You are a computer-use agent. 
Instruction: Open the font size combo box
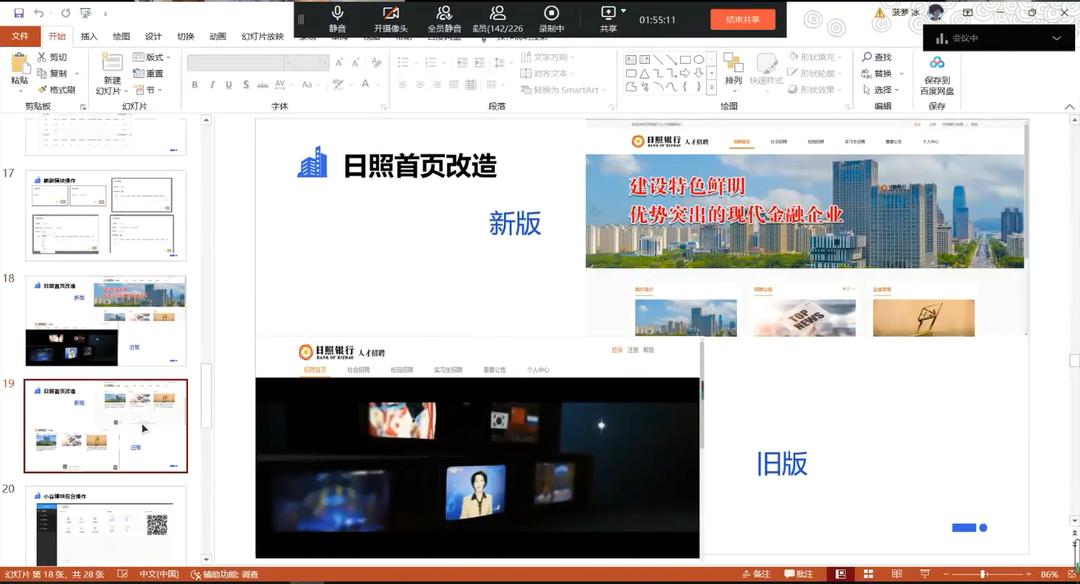coord(311,63)
